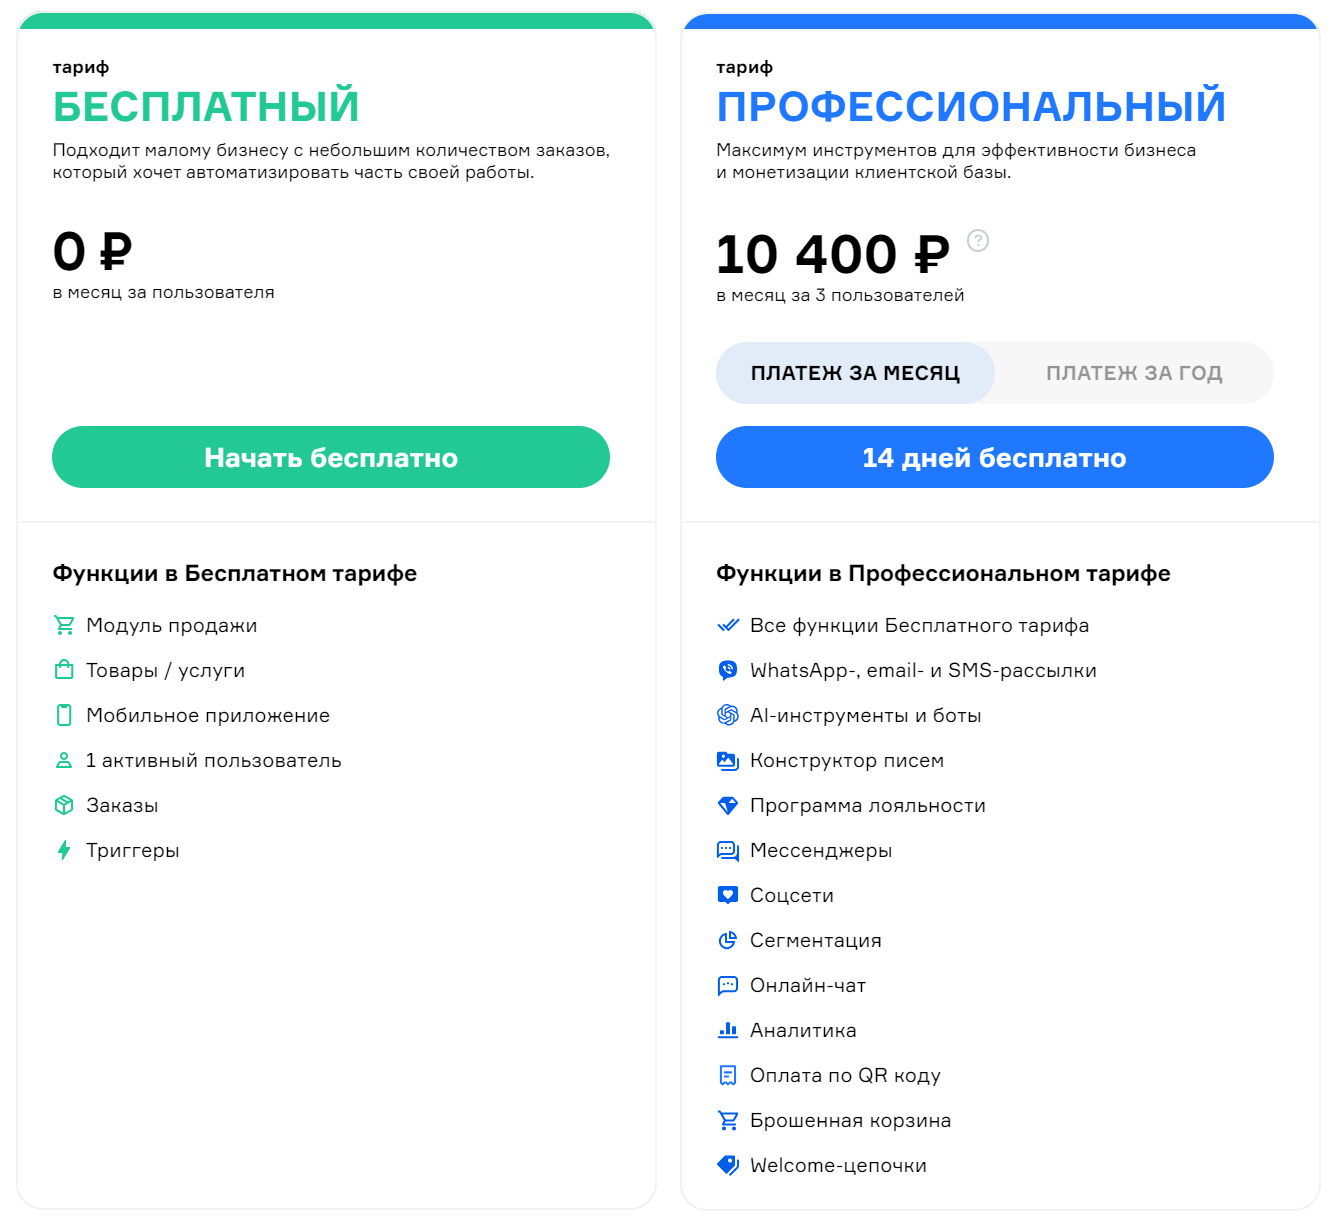1336x1227 pixels.
Task: Click the Брошенная корзина cart icon
Action: [728, 1121]
